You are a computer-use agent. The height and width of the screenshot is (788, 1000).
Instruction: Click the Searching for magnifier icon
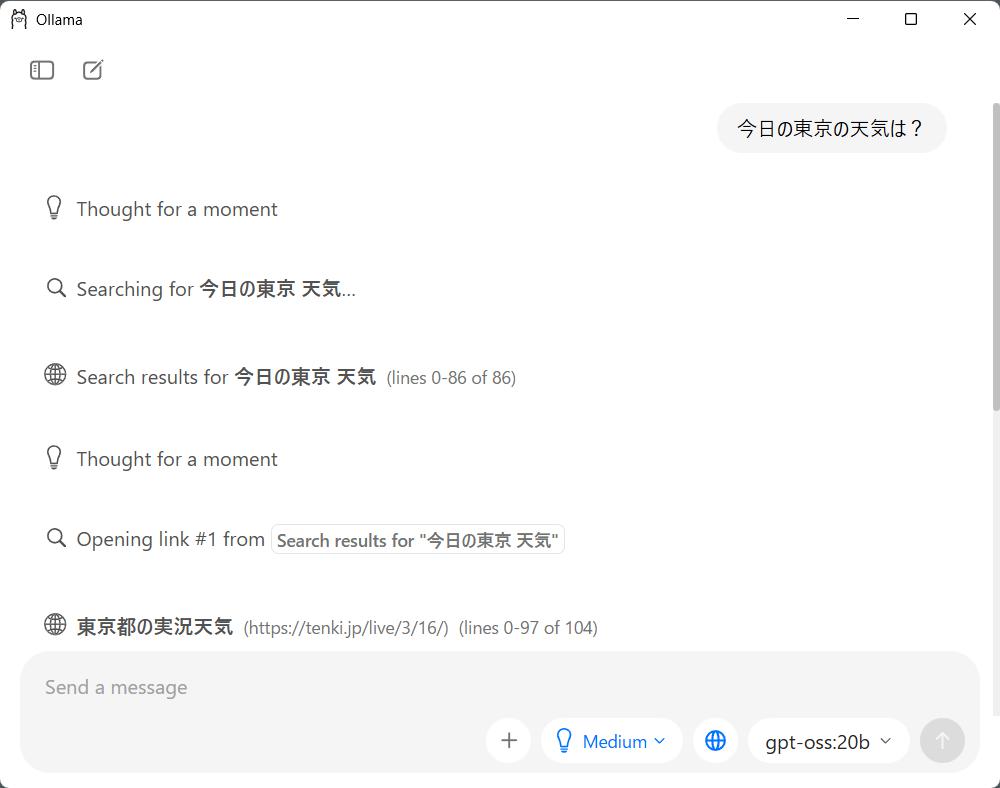(x=56, y=288)
